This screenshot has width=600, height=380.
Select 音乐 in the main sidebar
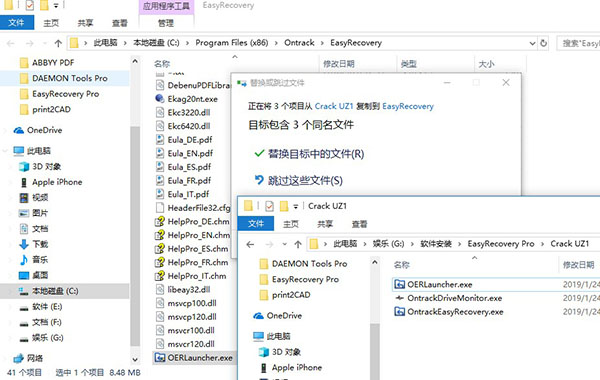40,260
